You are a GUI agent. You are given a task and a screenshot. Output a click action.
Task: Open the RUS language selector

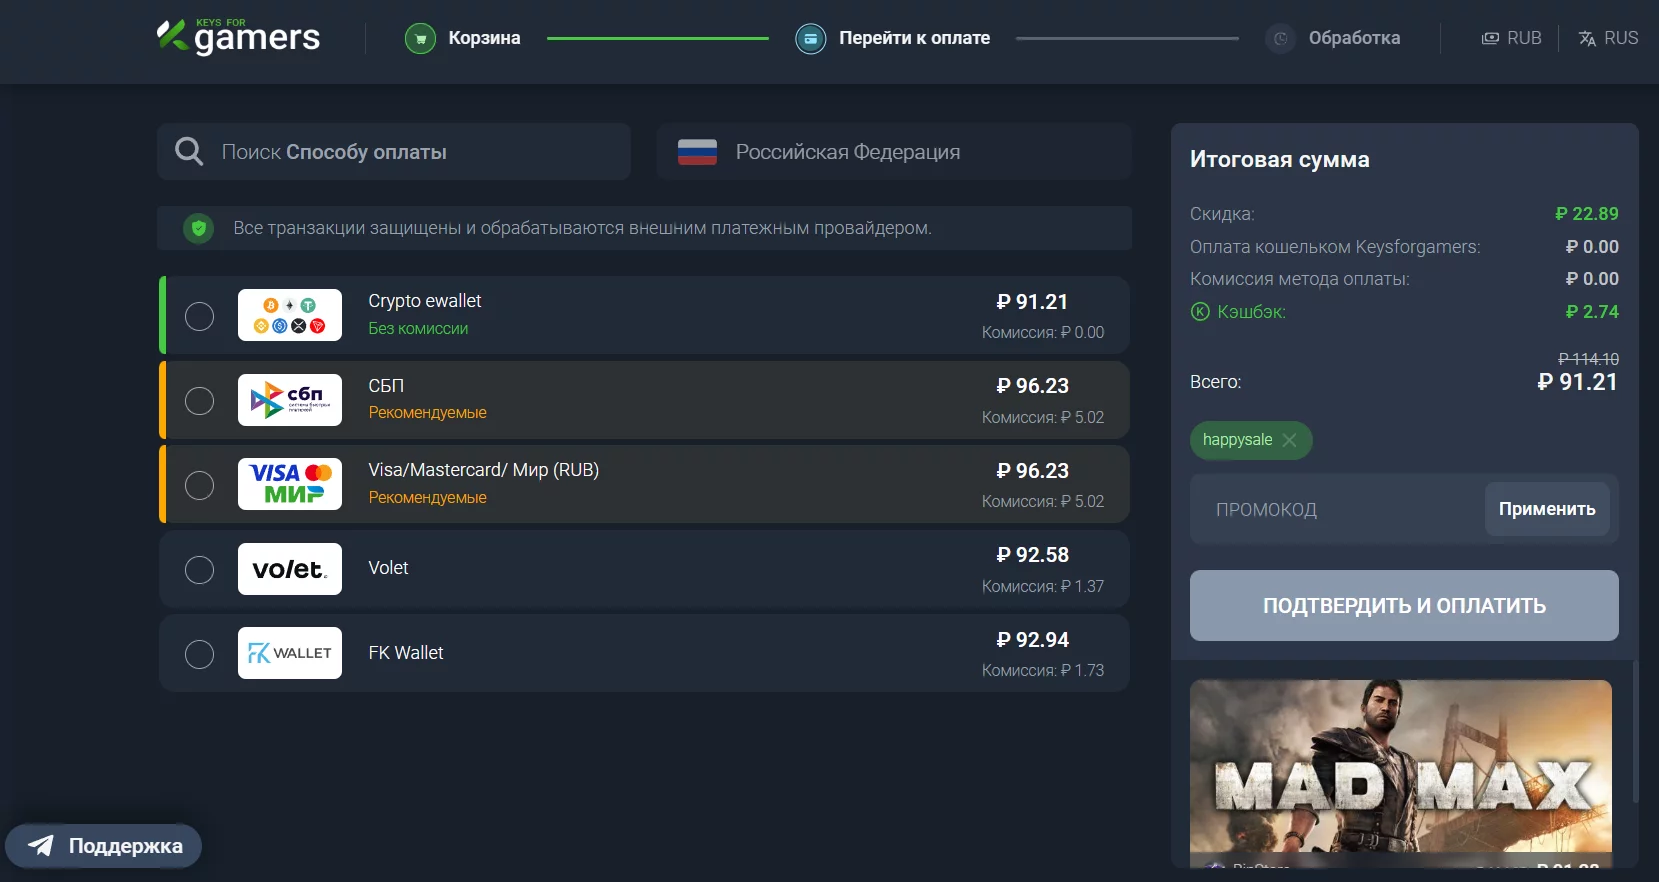(x=1608, y=38)
